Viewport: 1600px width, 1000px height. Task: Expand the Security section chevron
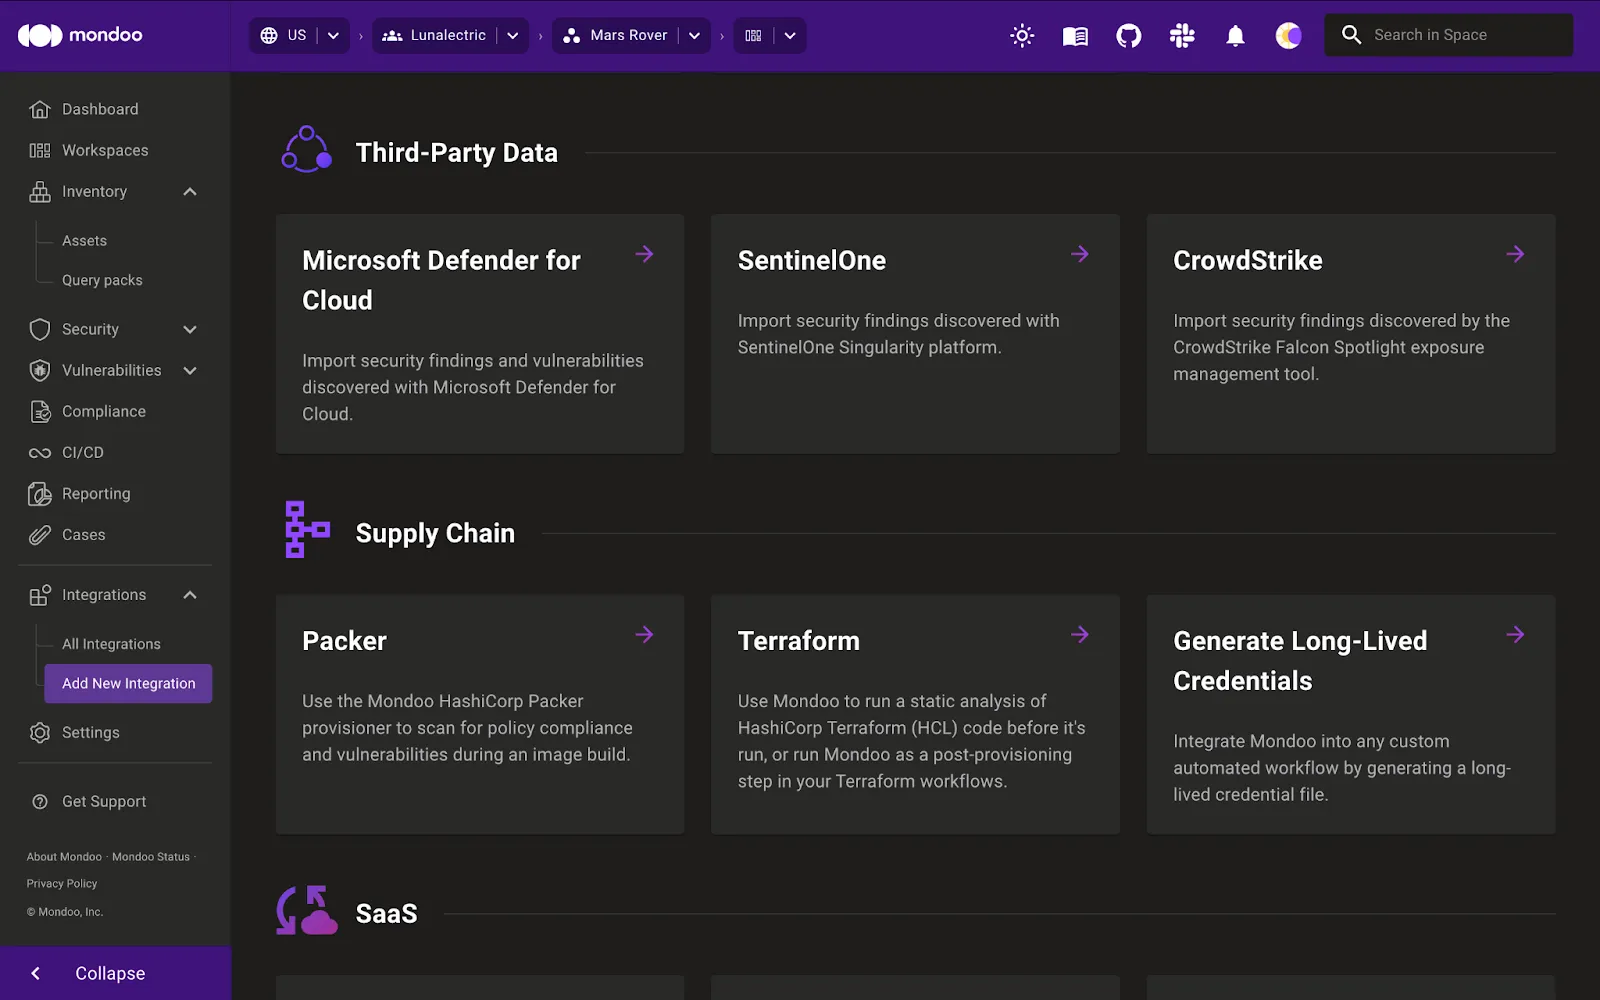point(190,329)
